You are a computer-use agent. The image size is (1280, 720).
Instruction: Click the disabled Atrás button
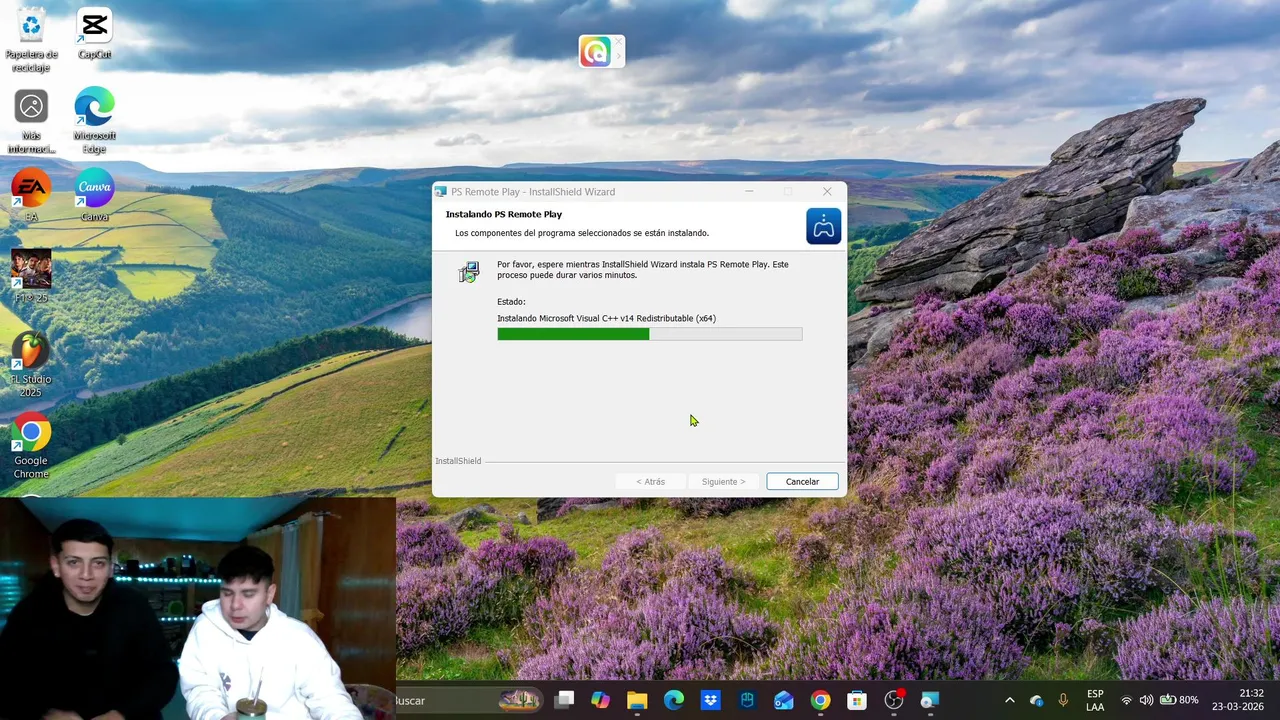pos(650,482)
